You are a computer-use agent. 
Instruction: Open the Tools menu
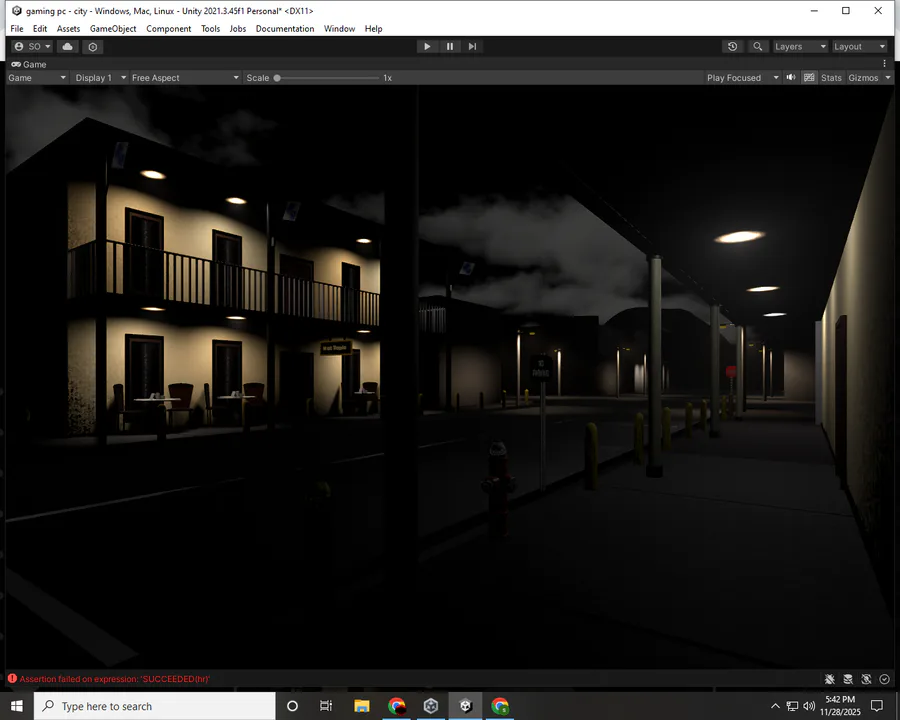click(x=211, y=29)
